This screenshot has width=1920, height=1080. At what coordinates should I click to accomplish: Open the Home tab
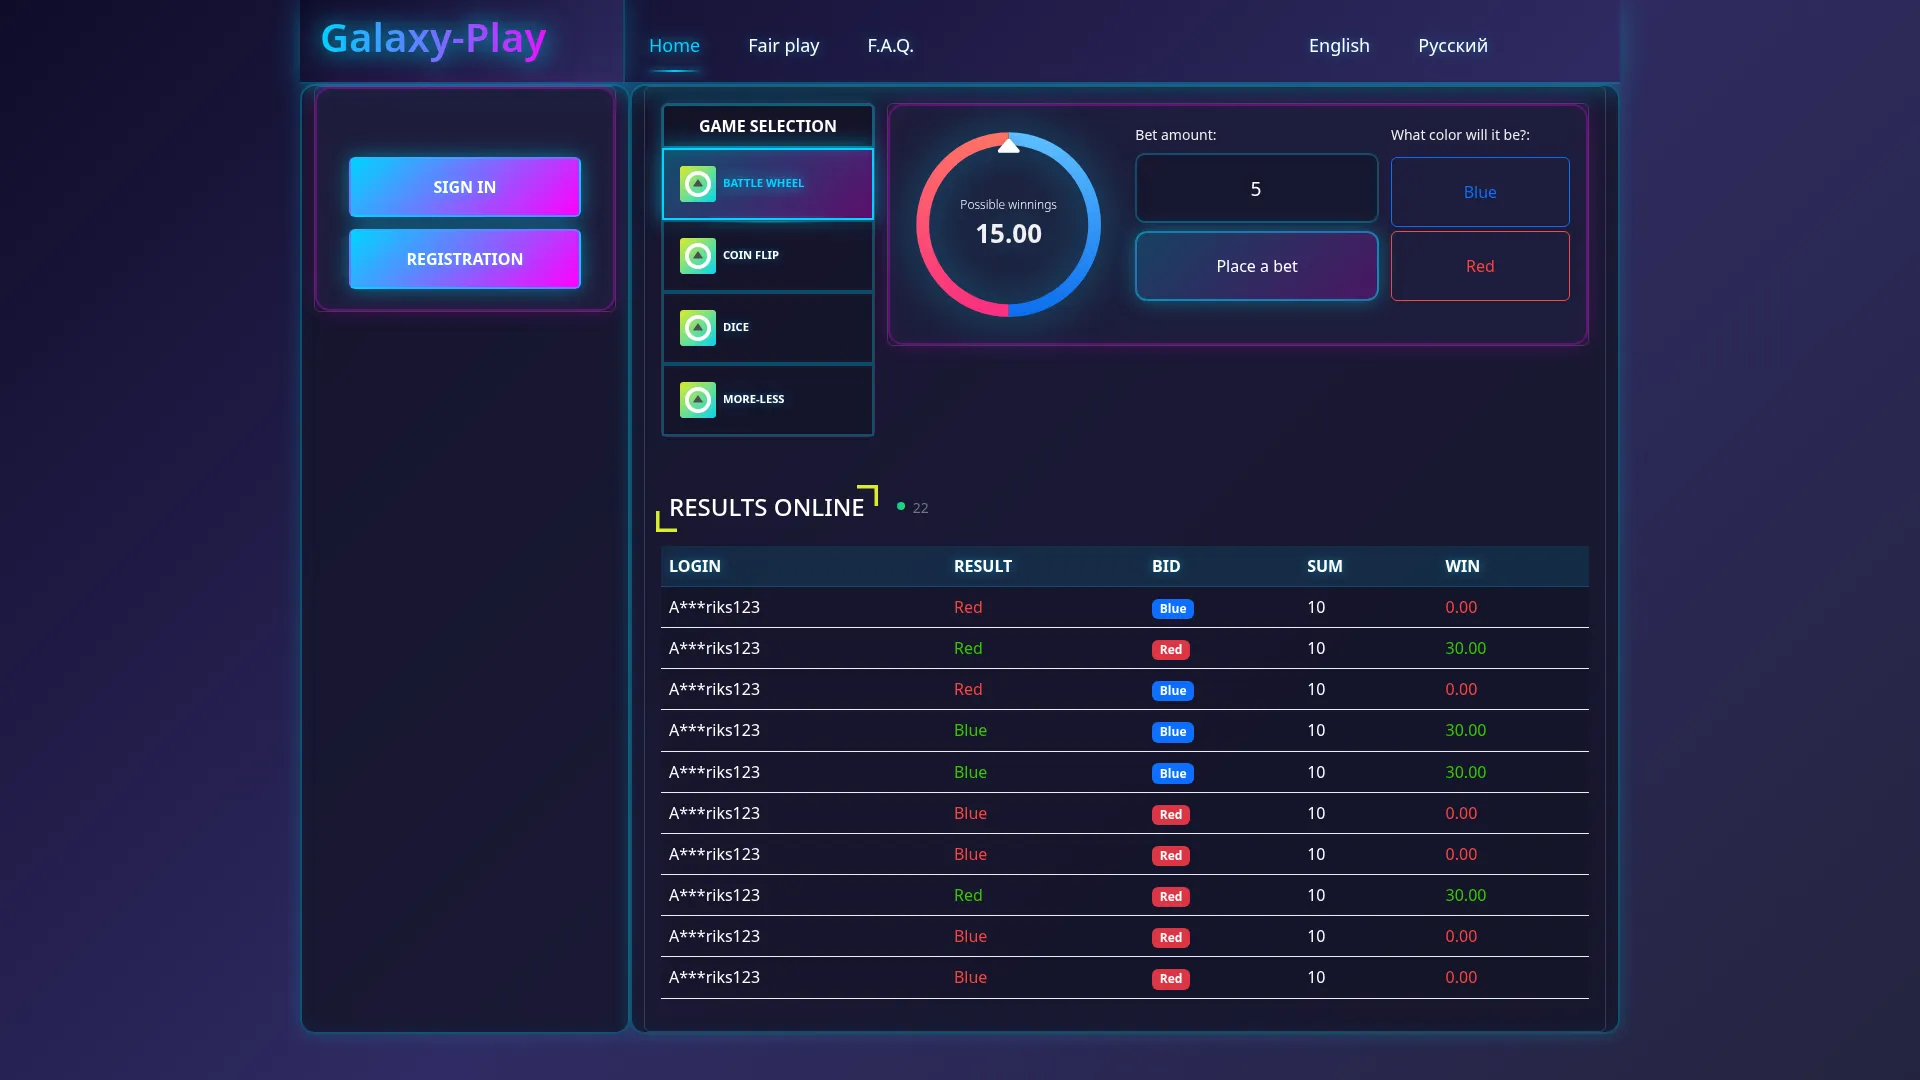(x=674, y=45)
